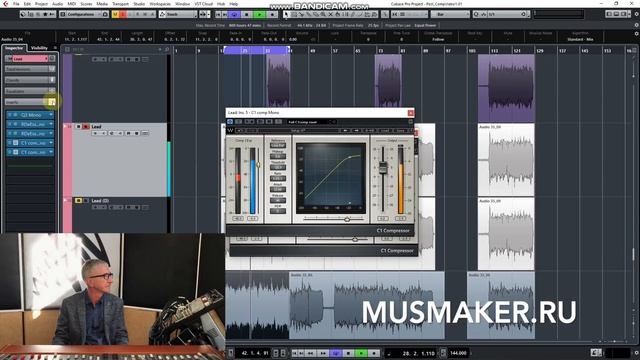Screen dimensions: 640x360
Task: Click the Waves A->B setup button
Action: pos(369,131)
